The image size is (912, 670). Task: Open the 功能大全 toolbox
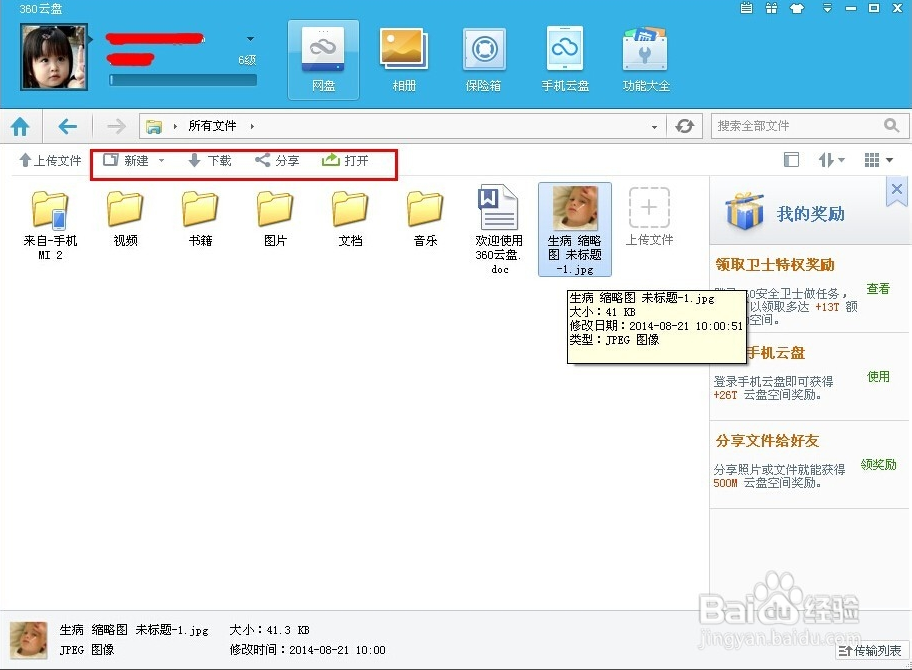tap(646, 60)
